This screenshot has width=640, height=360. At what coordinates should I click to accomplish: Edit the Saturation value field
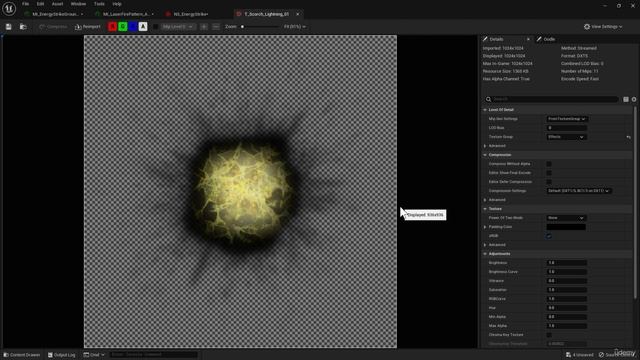coord(567,290)
